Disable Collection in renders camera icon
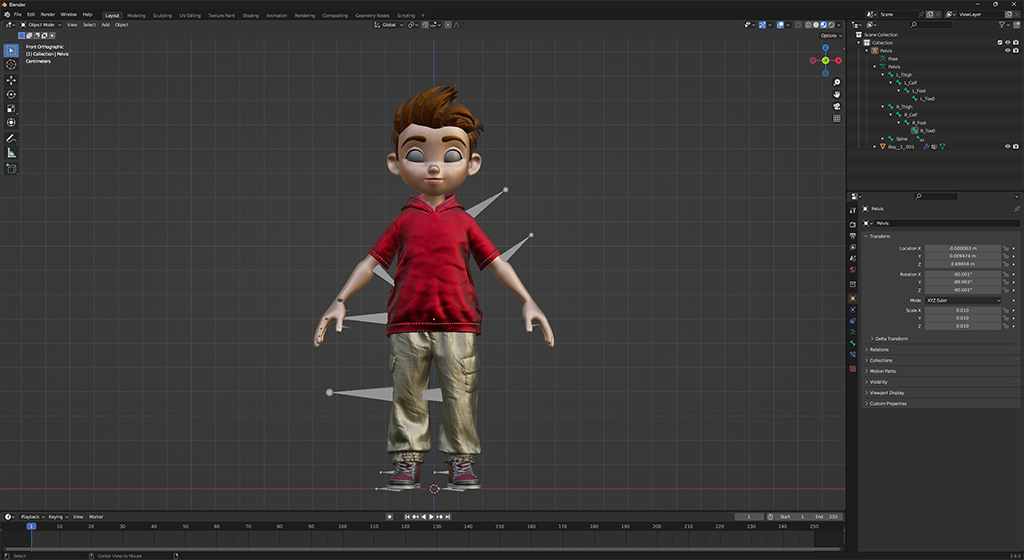The width and height of the screenshot is (1024, 560). pos(1016,42)
